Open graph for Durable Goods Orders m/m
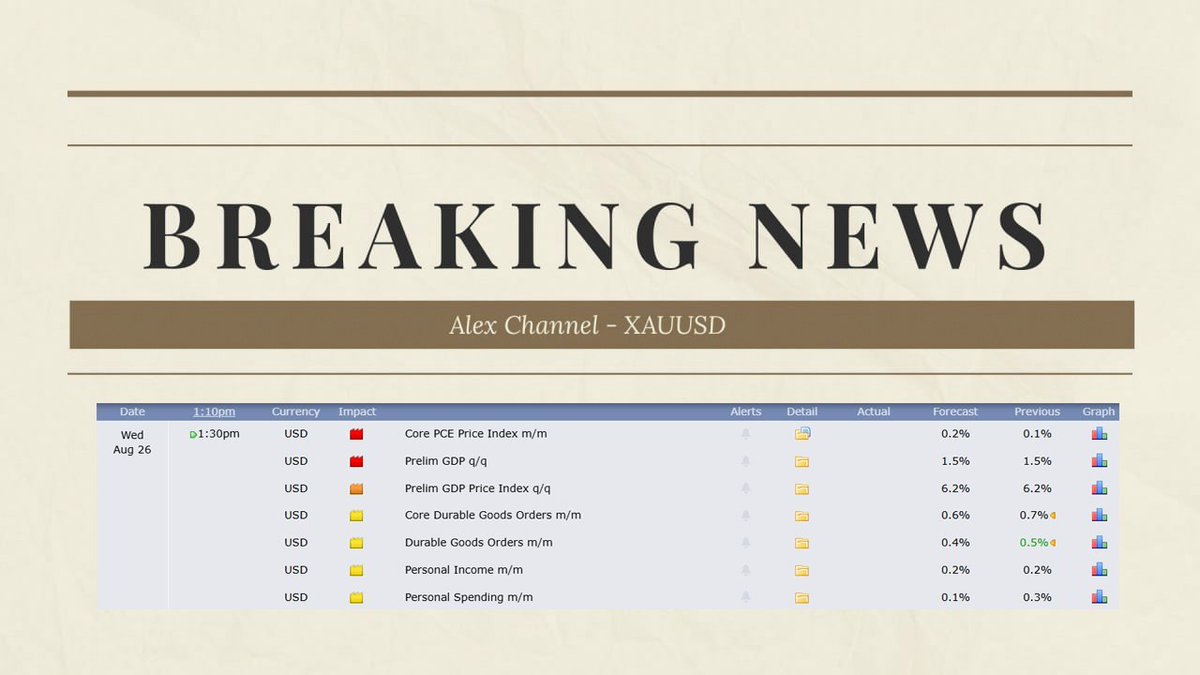The height and width of the screenshot is (675, 1200). (x=1099, y=542)
